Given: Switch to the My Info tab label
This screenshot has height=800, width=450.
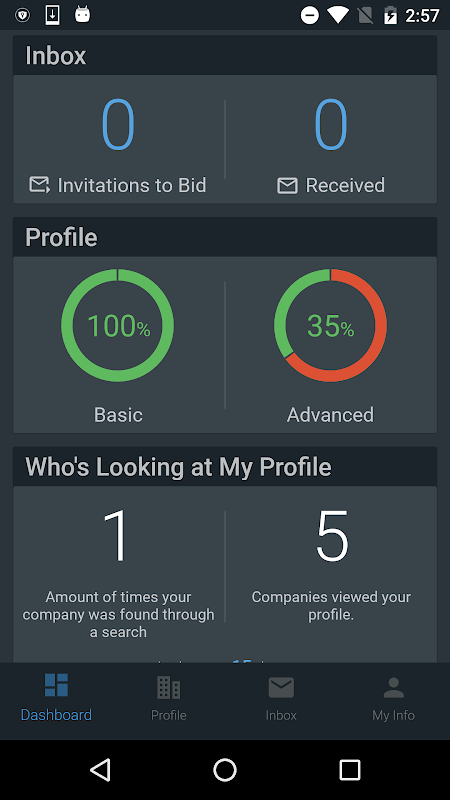Looking at the screenshot, I should (393, 715).
